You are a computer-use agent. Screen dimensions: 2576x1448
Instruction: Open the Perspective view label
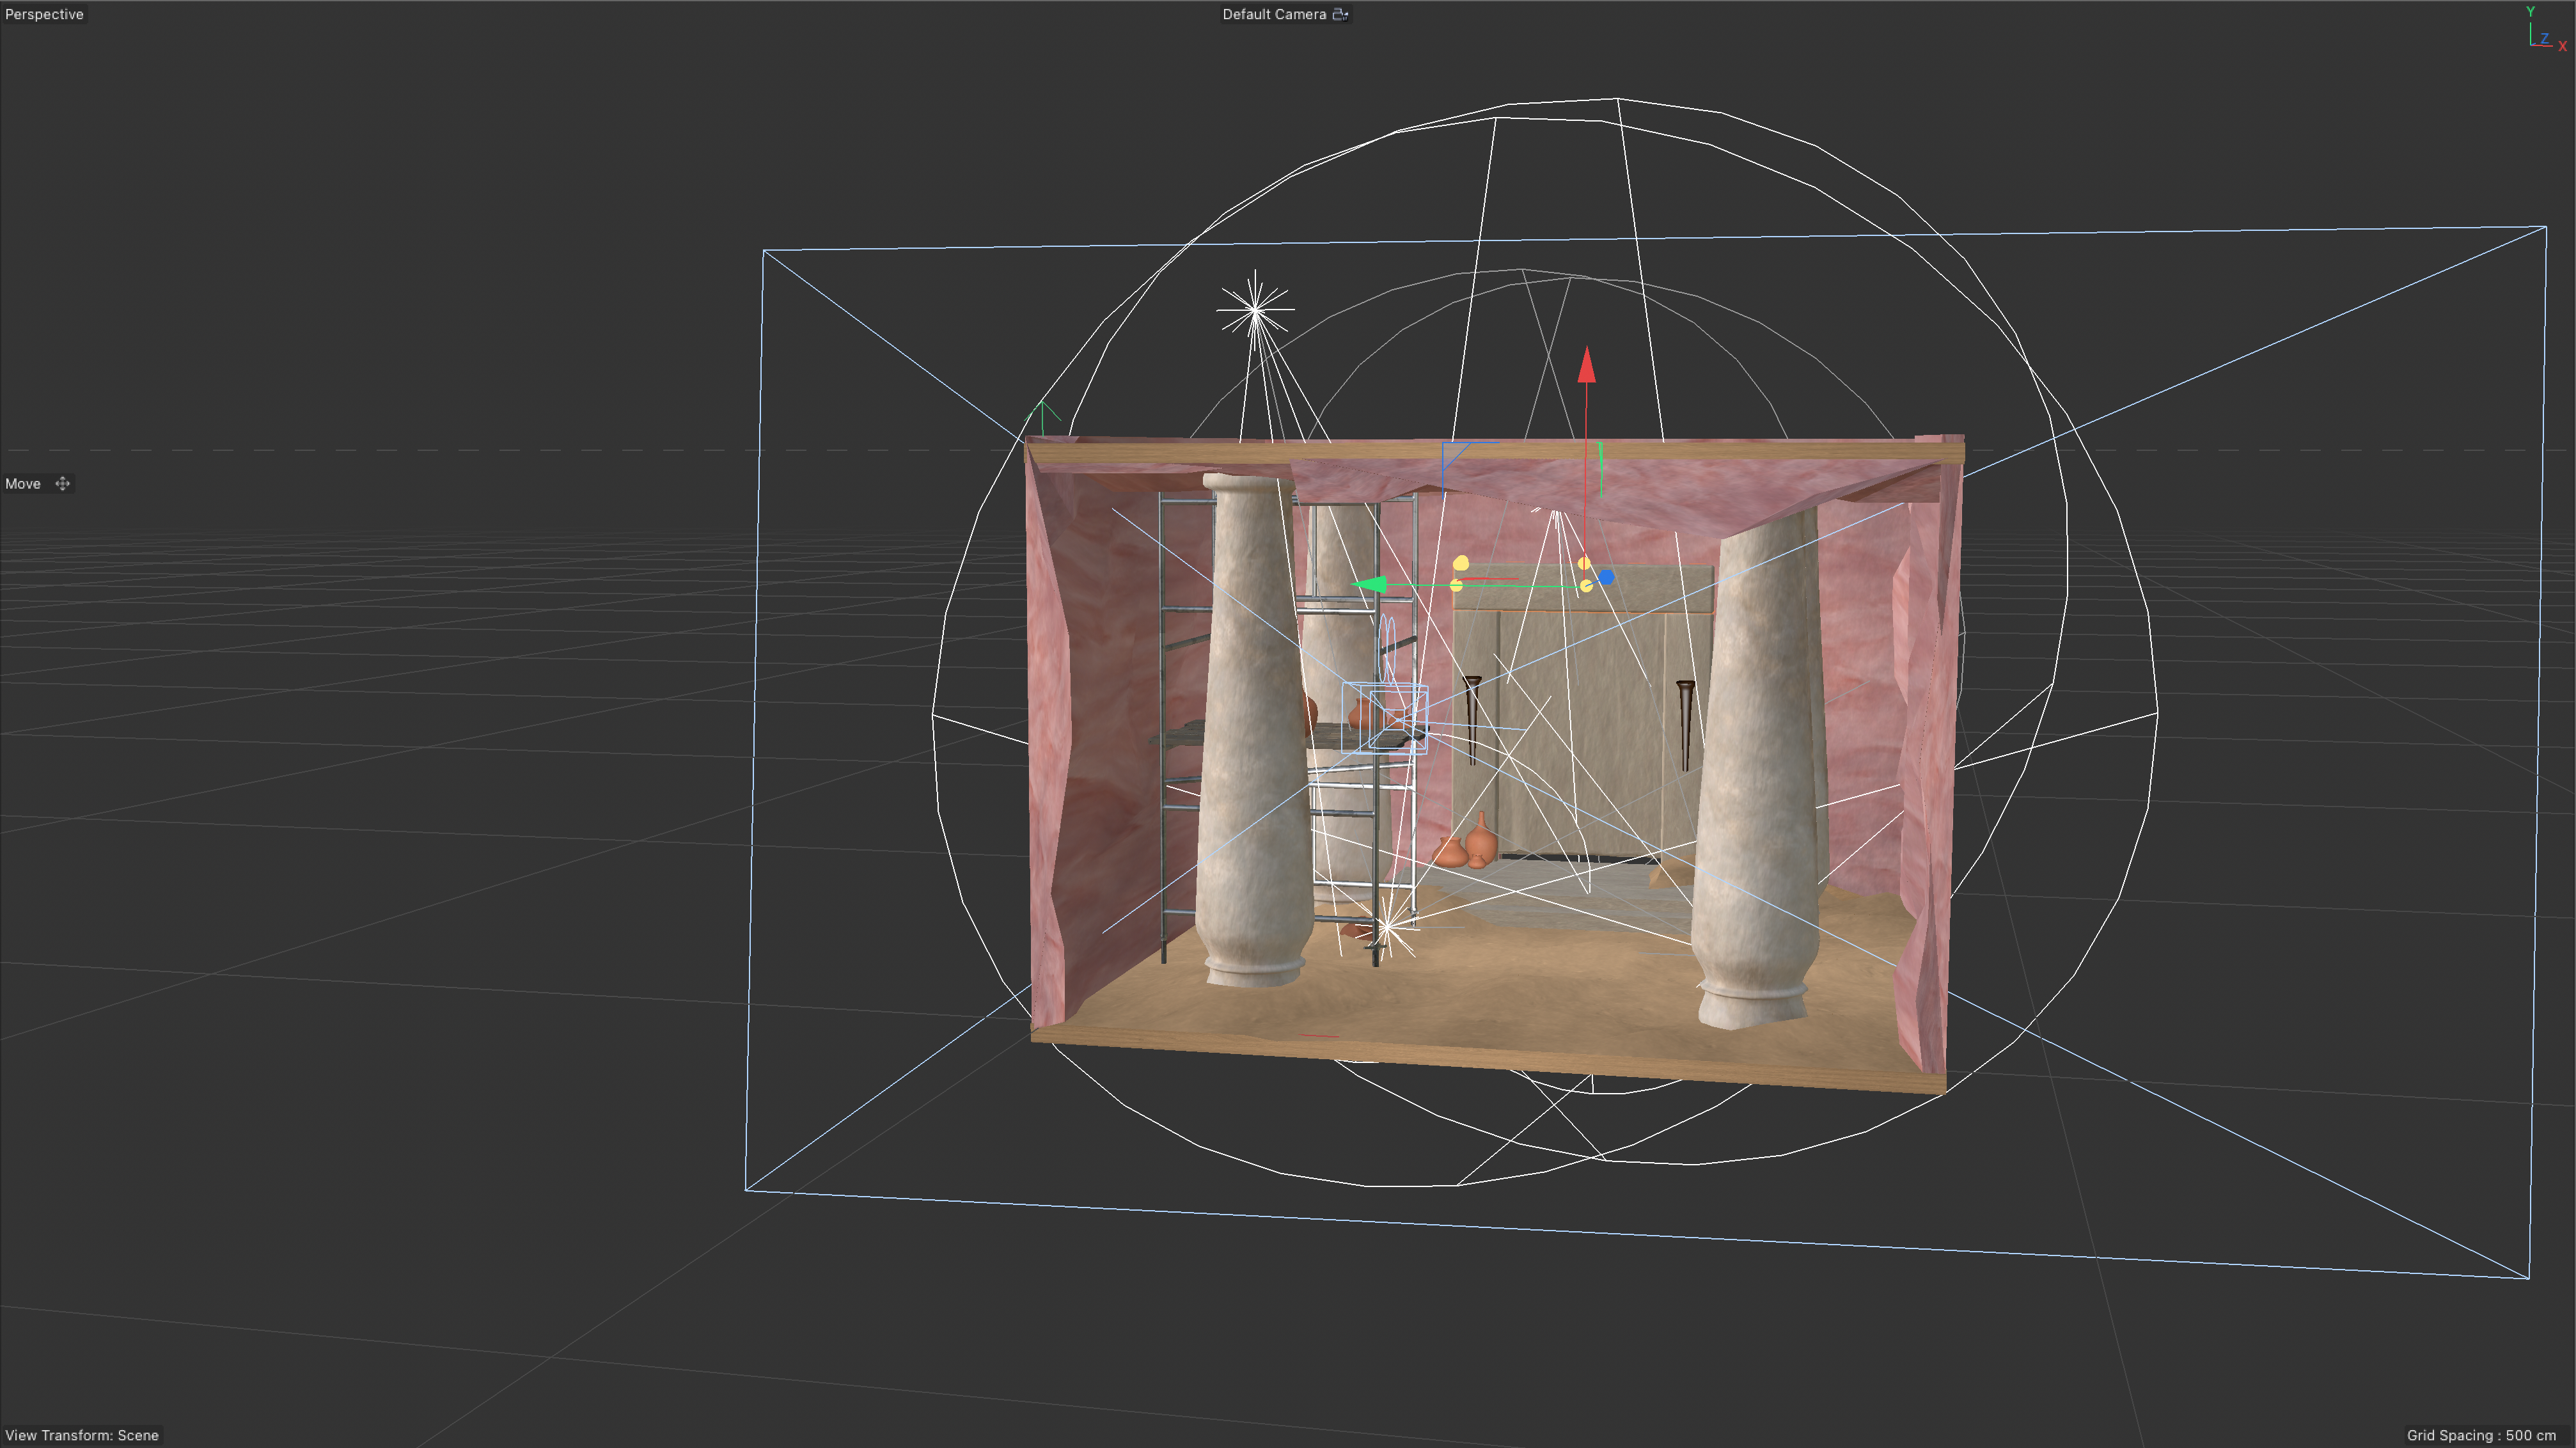[x=44, y=14]
